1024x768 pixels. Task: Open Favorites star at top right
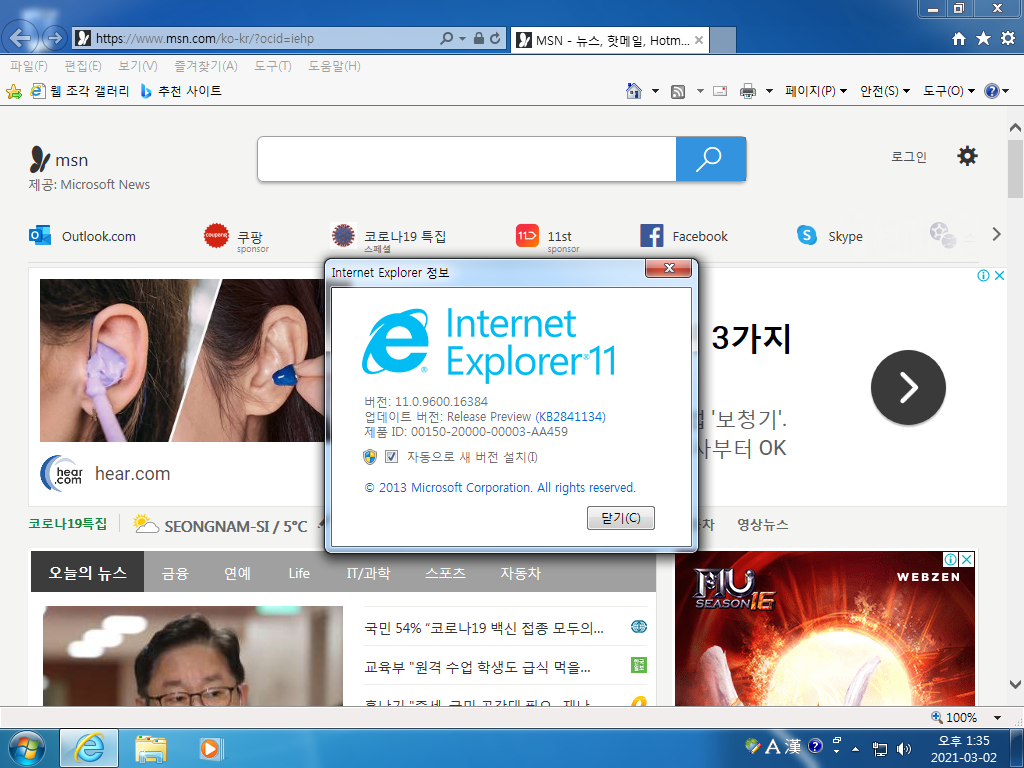[x=983, y=39]
